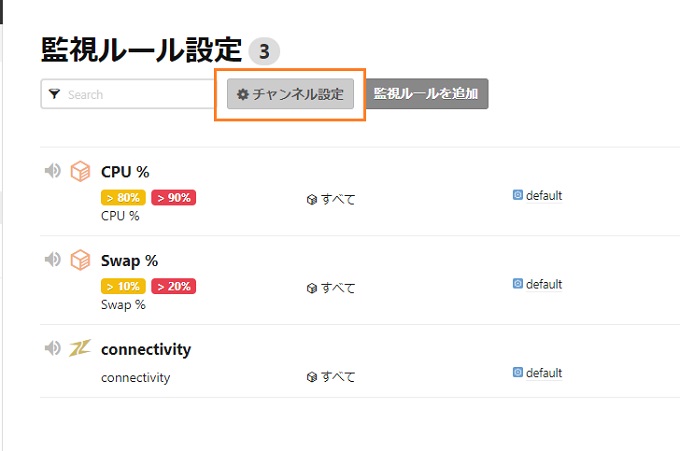The width and height of the screenshot is (680, 451).
Task: Toggle the speaker icon for connectivity rule
Action: coord(53,348)
